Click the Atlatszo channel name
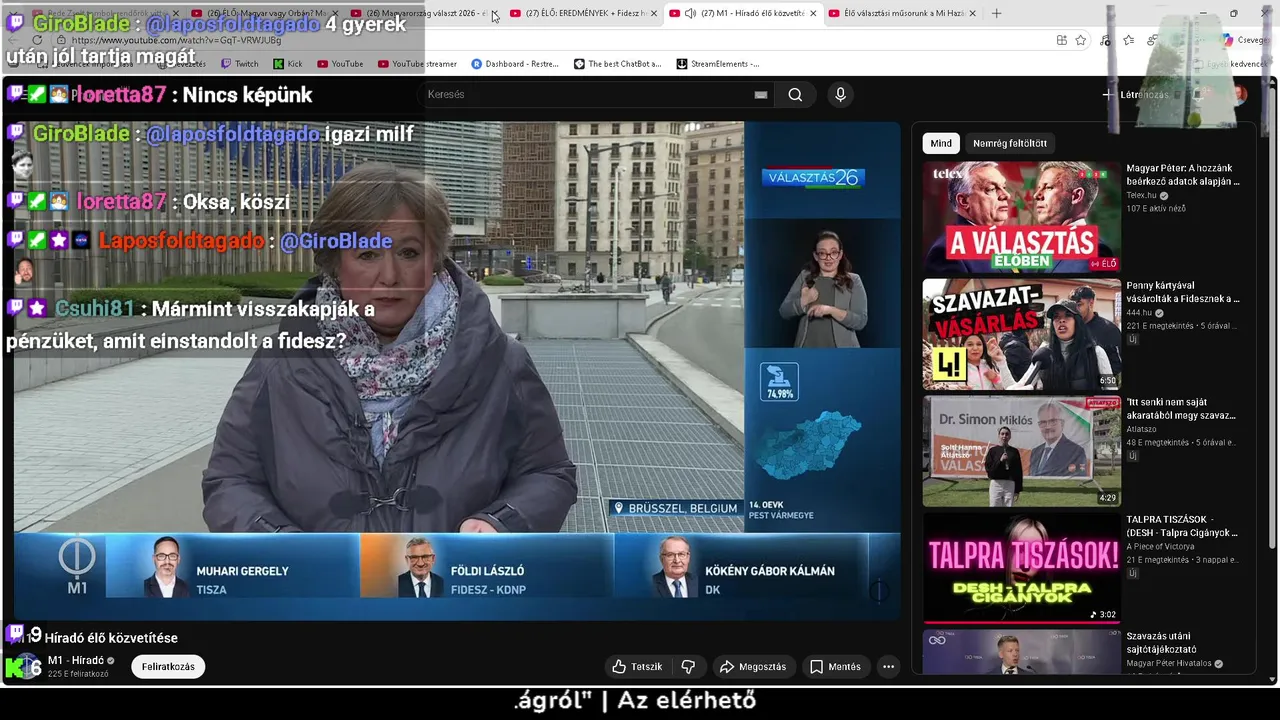The image size is (1280, 720). pos(1141,429)
